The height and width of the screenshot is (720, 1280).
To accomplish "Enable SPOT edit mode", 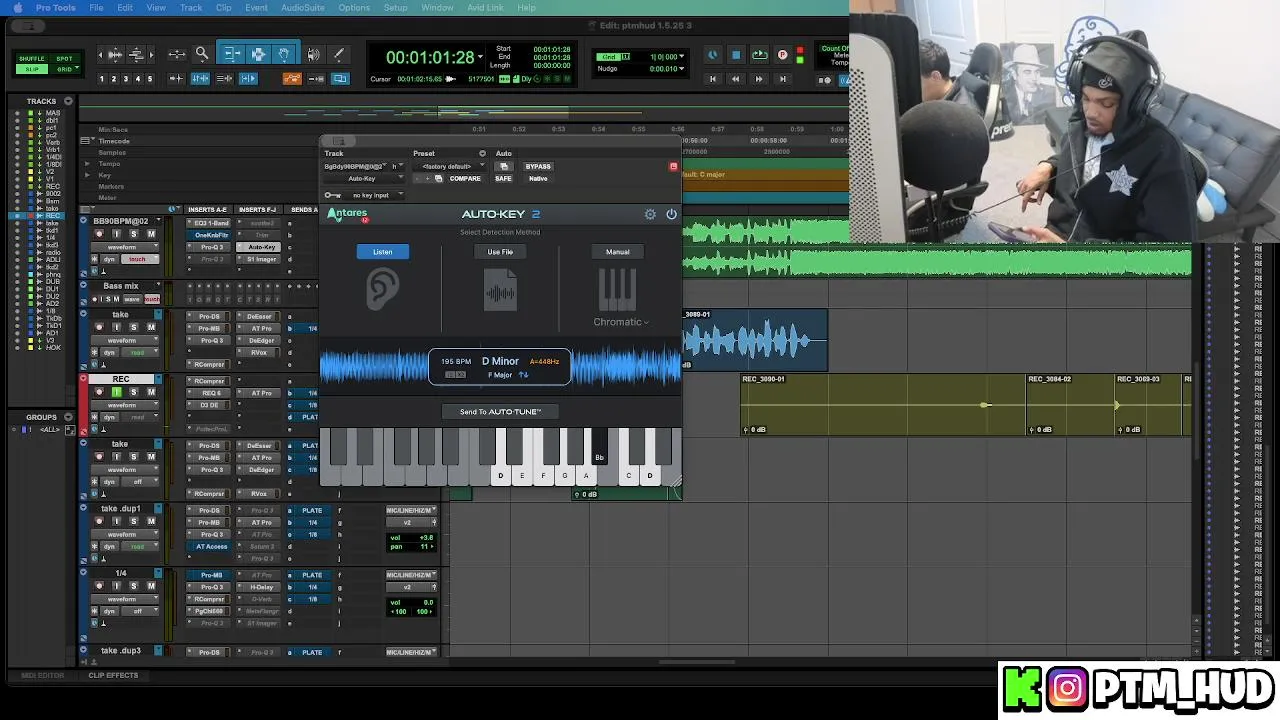I will click(64, 59).
